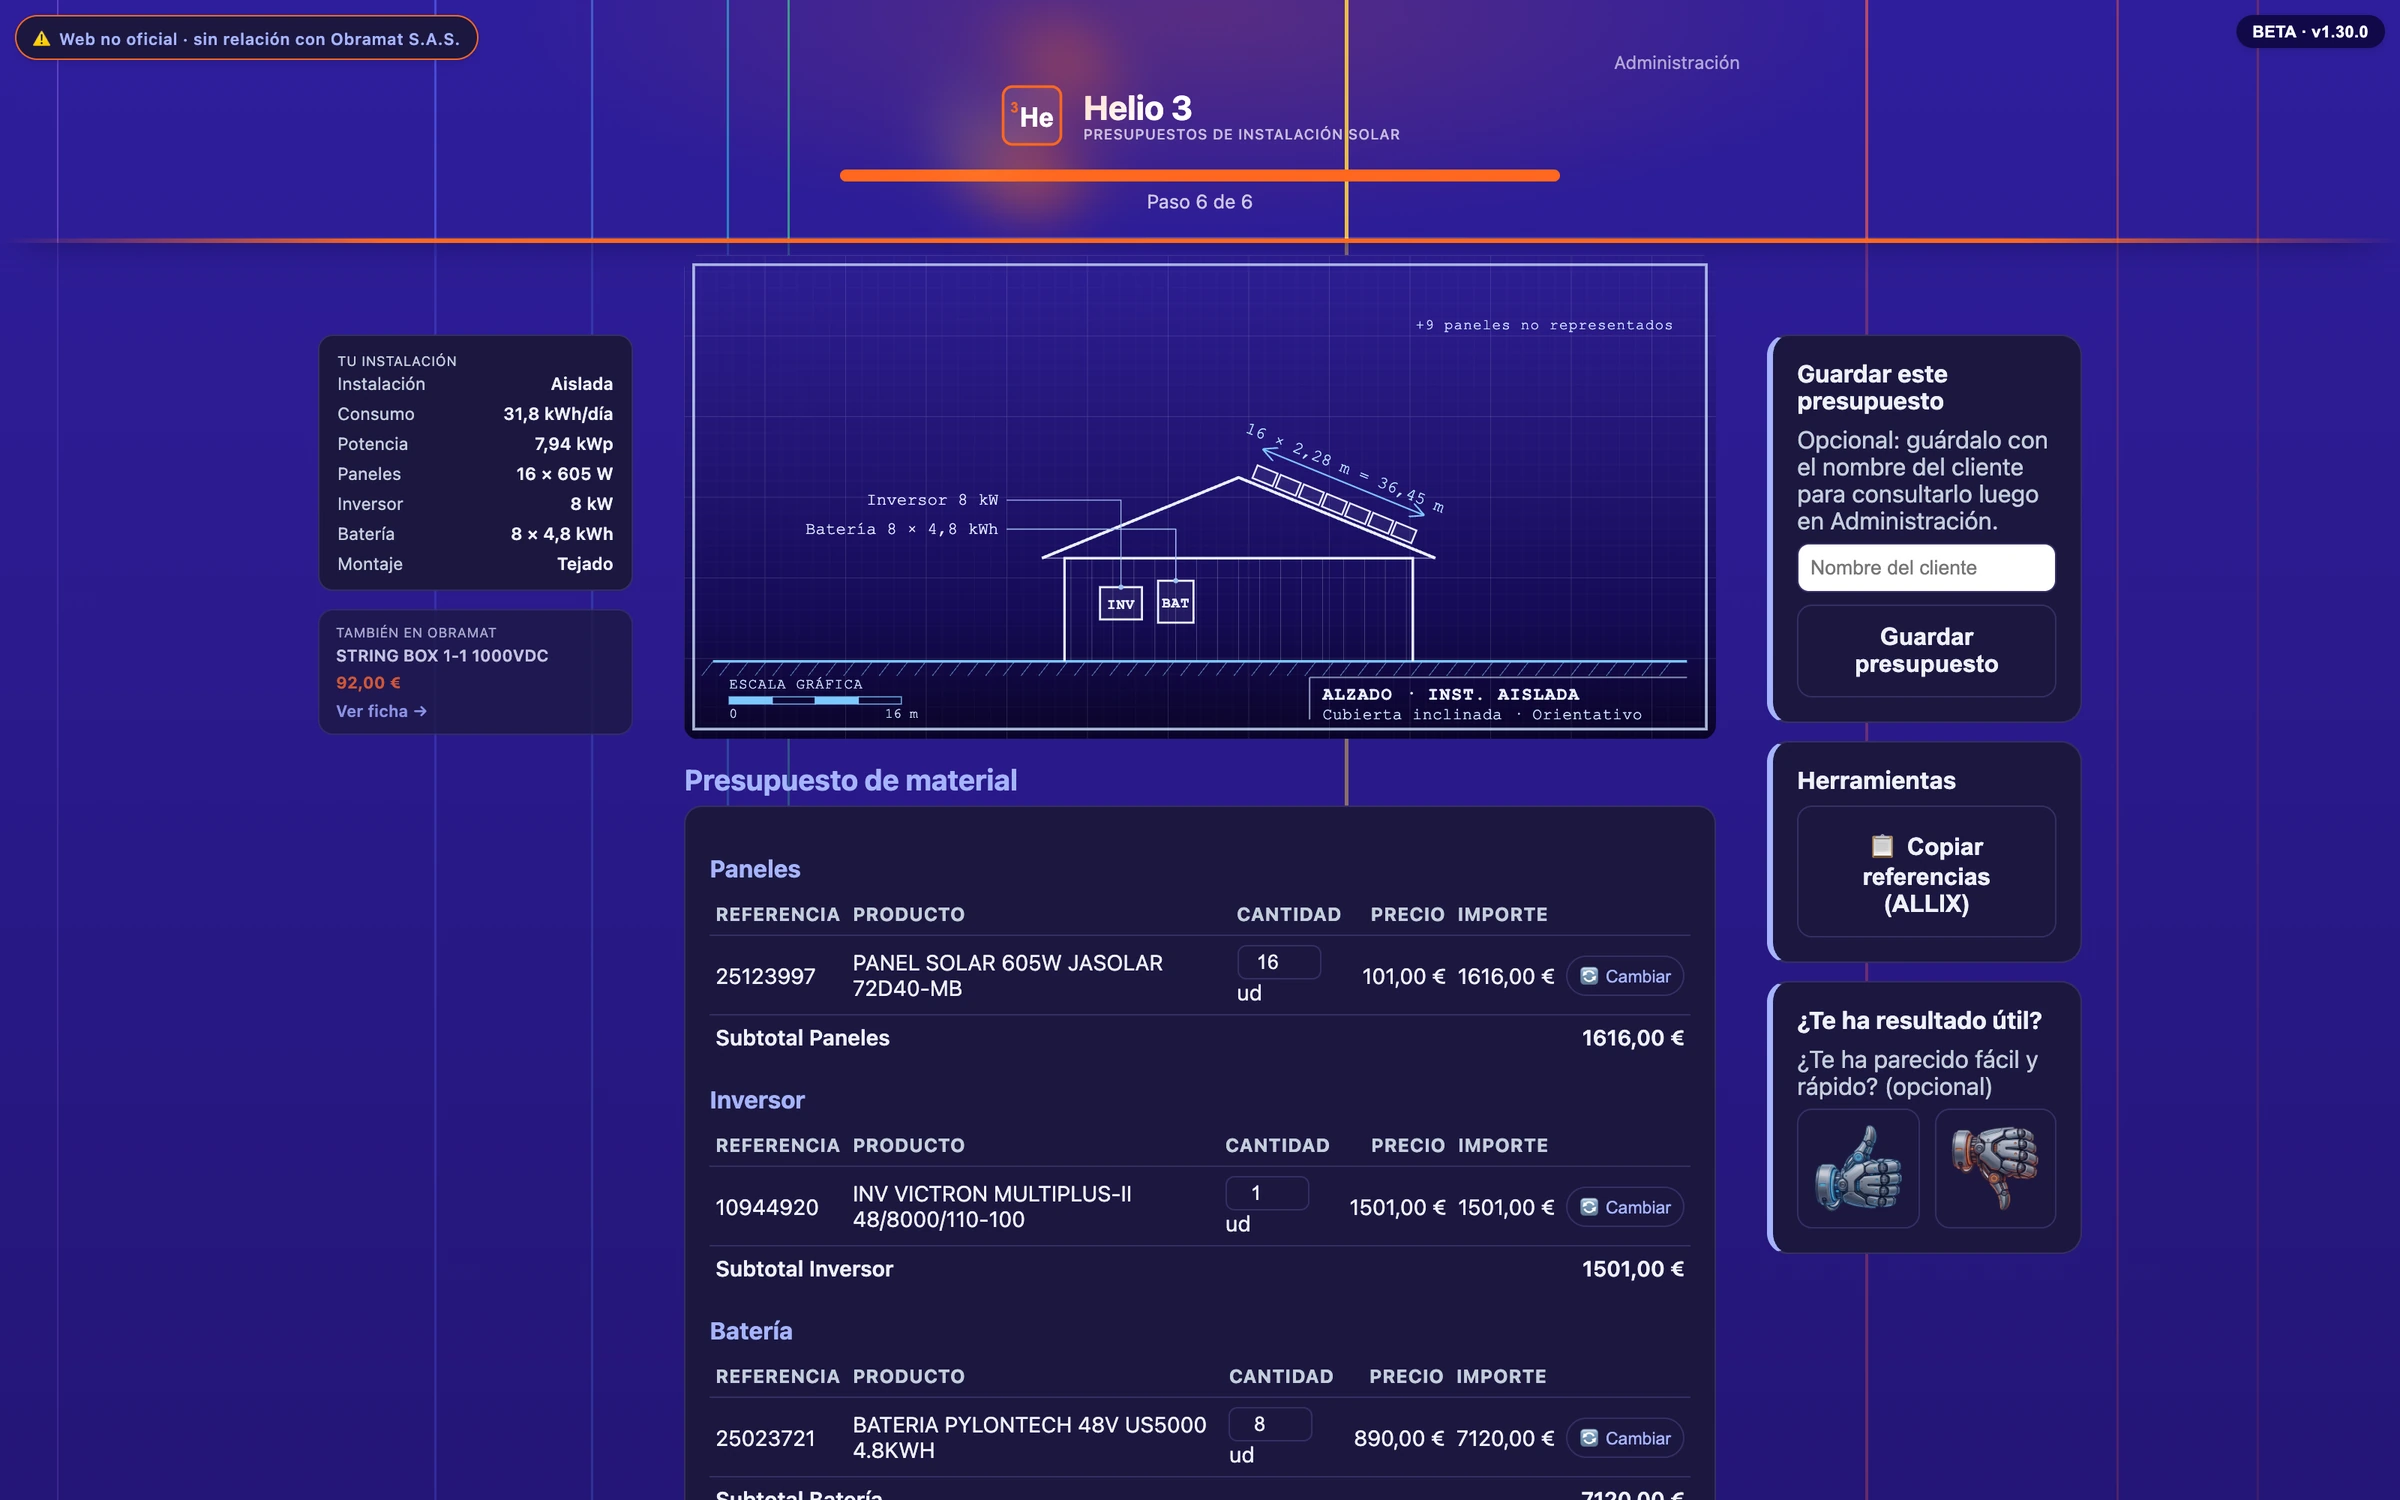Click the 92,00 € String Box price
Image resolution: width=2400 pixels, height=1500 pixels.
coord(368,683)
